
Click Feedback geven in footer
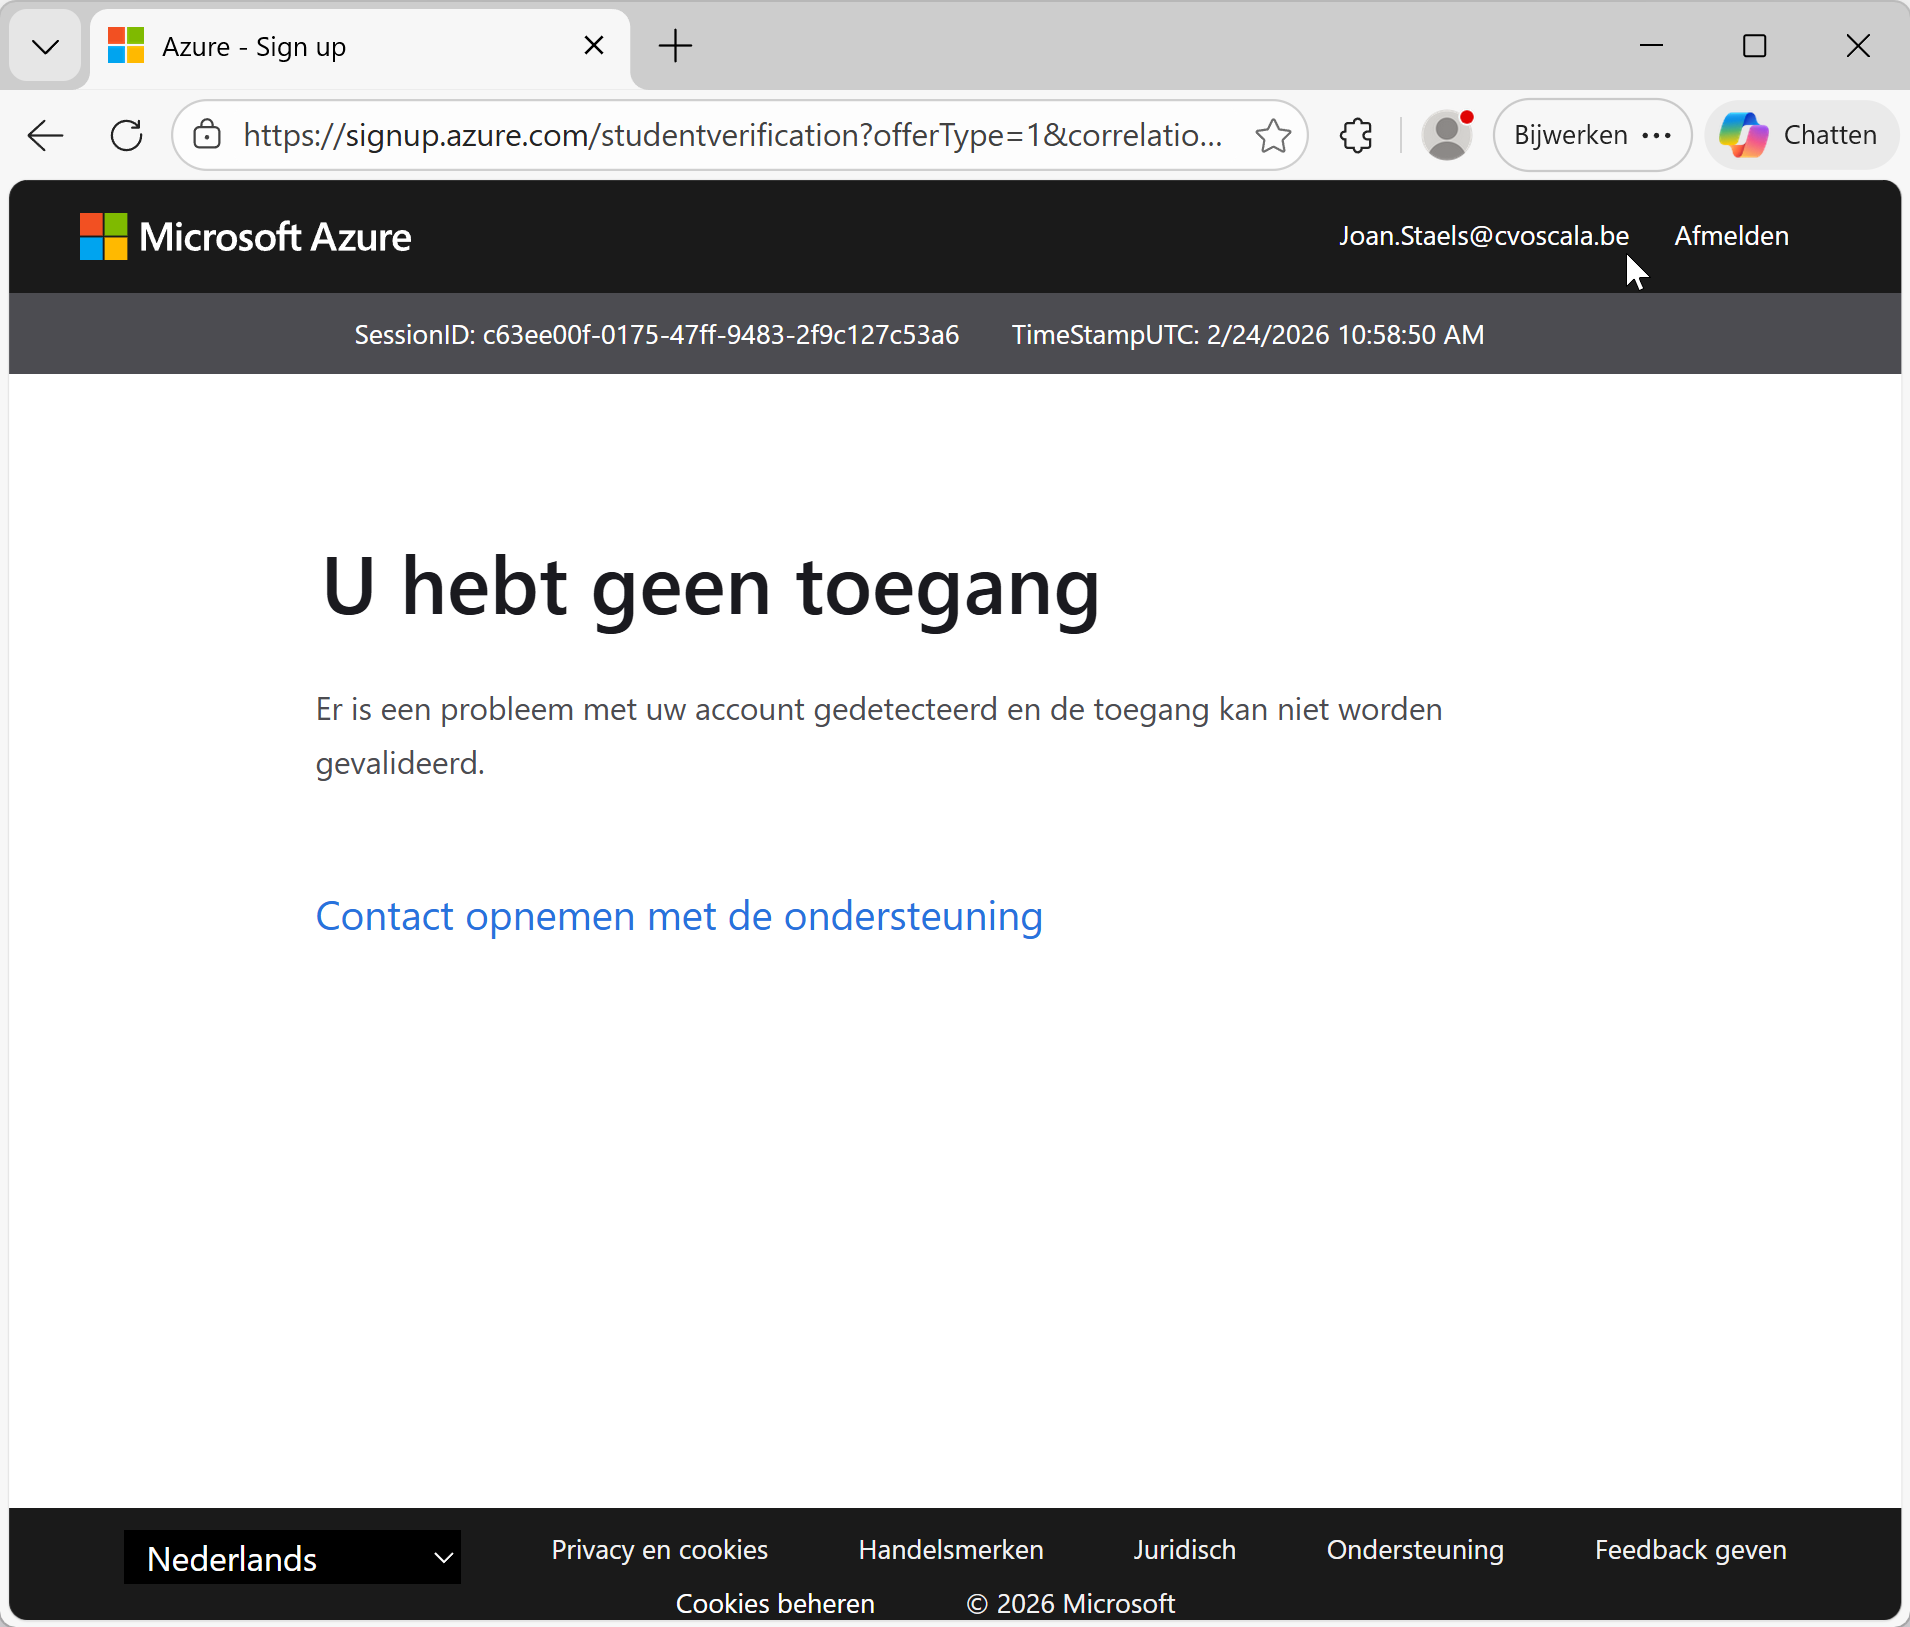[x=1691, y=1550]
